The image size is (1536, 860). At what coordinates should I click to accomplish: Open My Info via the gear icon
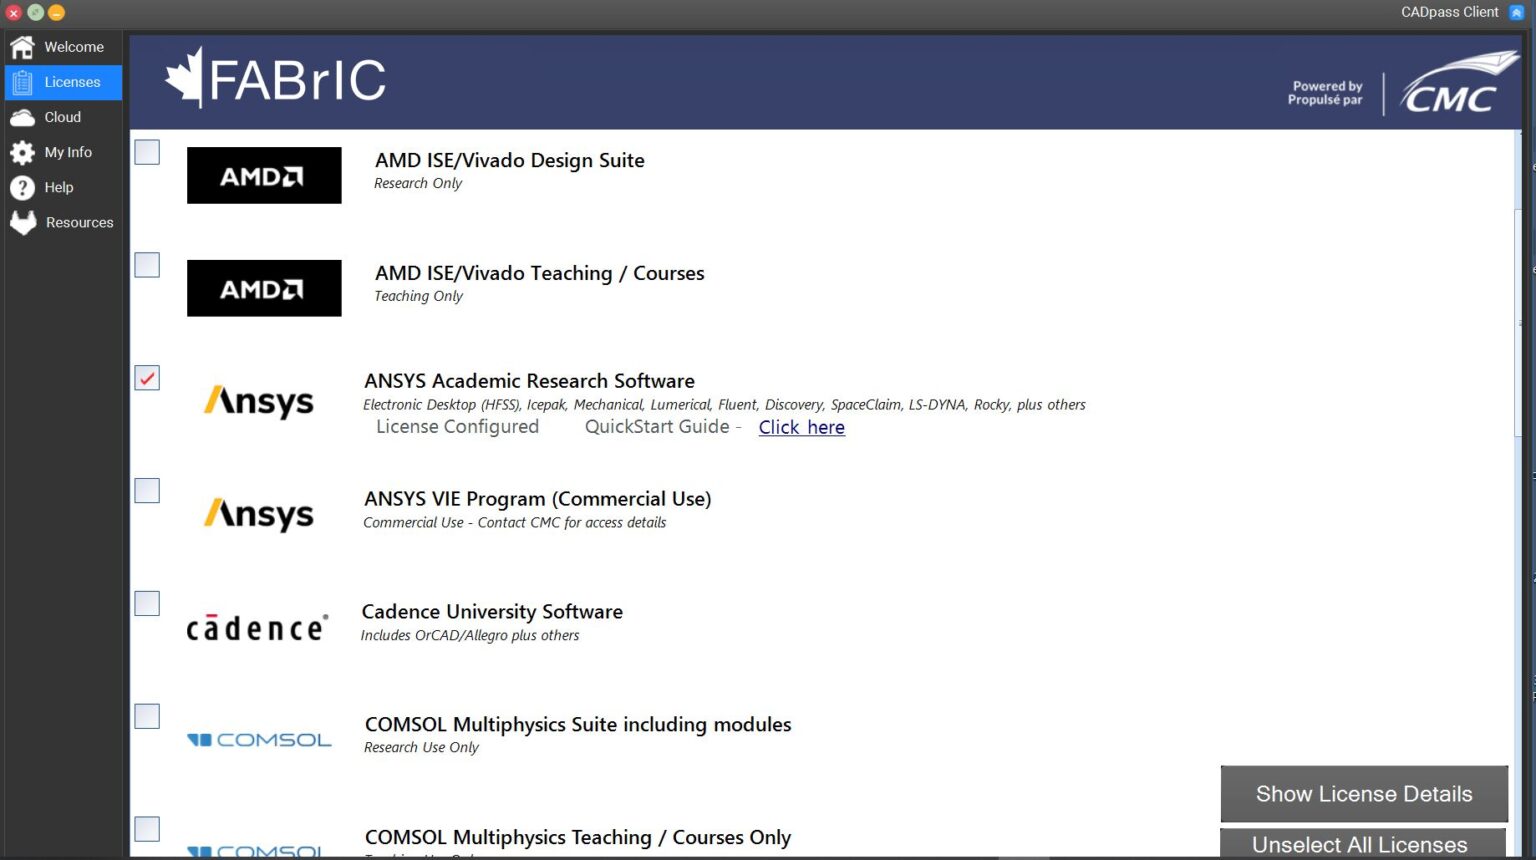point(22,152)
